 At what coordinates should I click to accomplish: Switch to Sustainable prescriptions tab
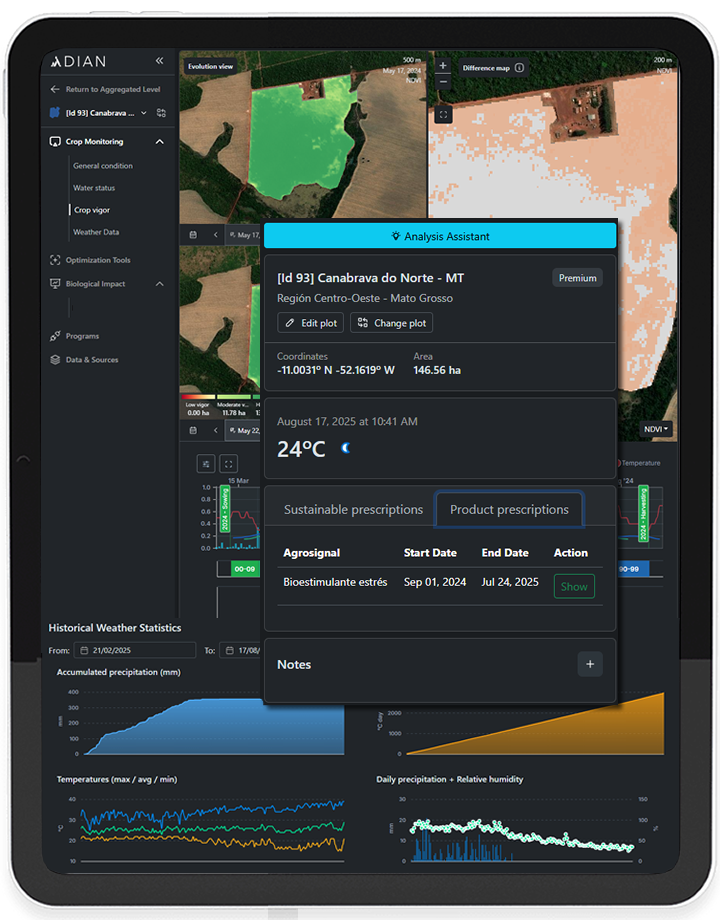pyautogui.click(x=353, y=509)
